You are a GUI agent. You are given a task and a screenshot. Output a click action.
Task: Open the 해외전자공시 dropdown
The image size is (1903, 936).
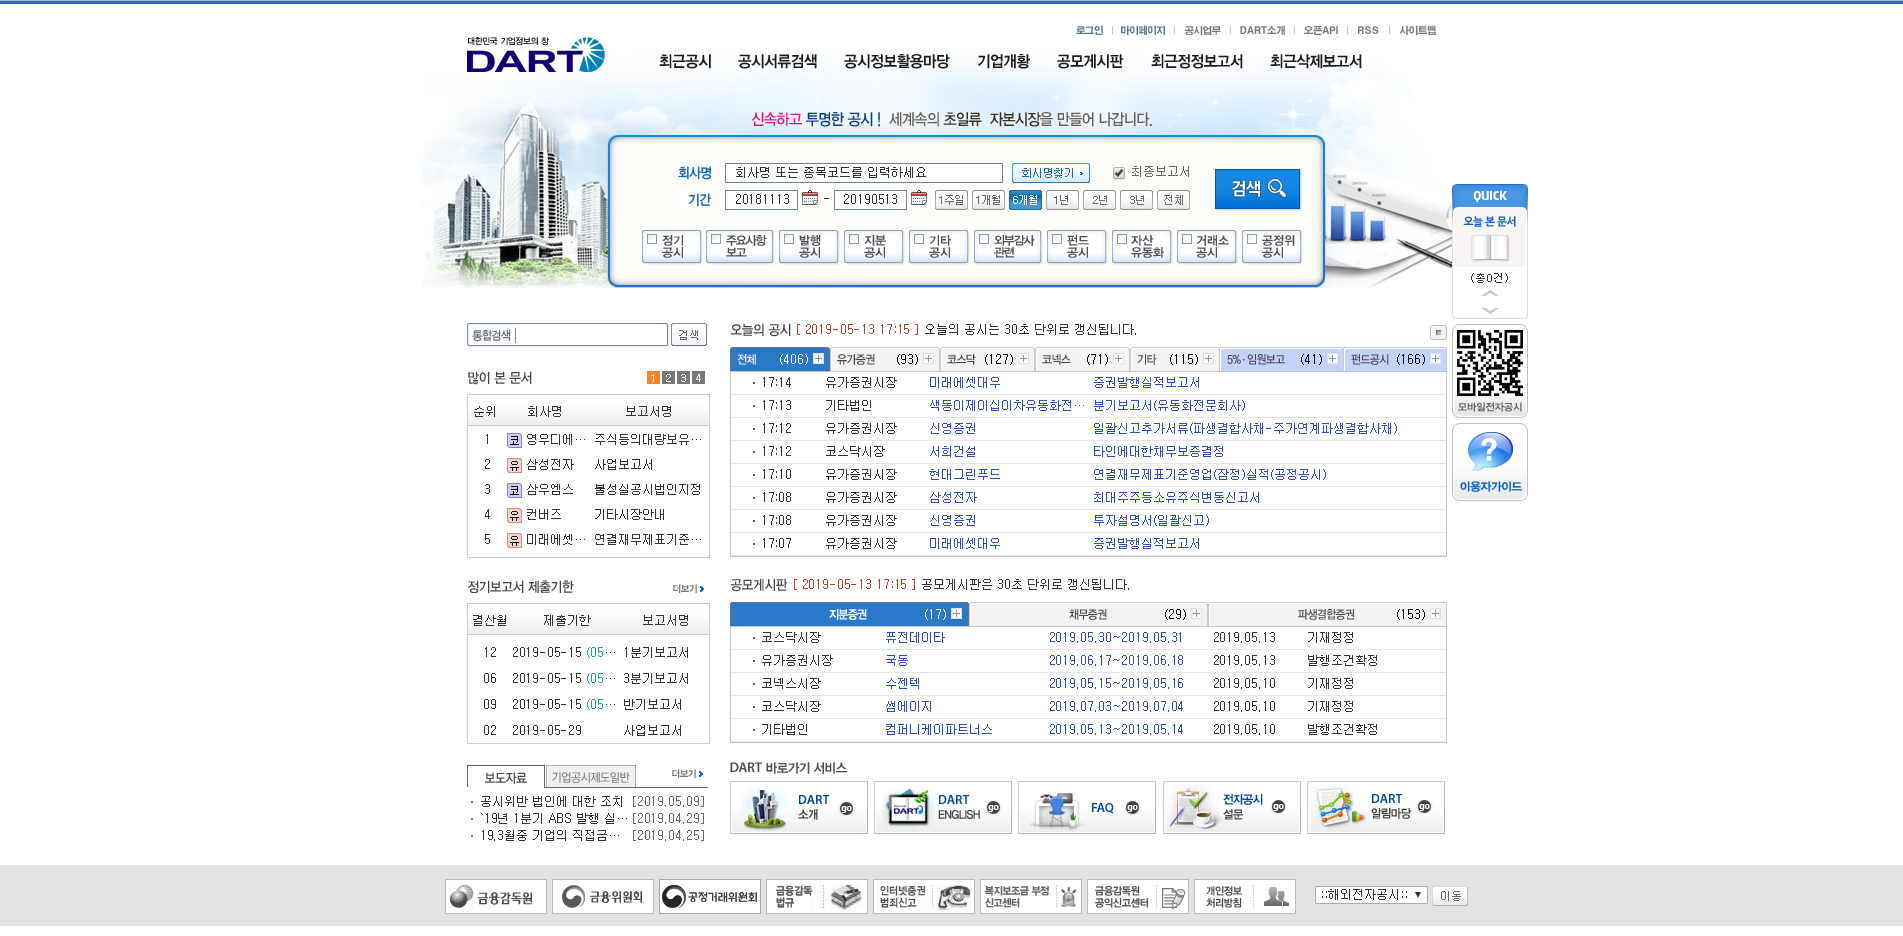(x=1371, y=895)
